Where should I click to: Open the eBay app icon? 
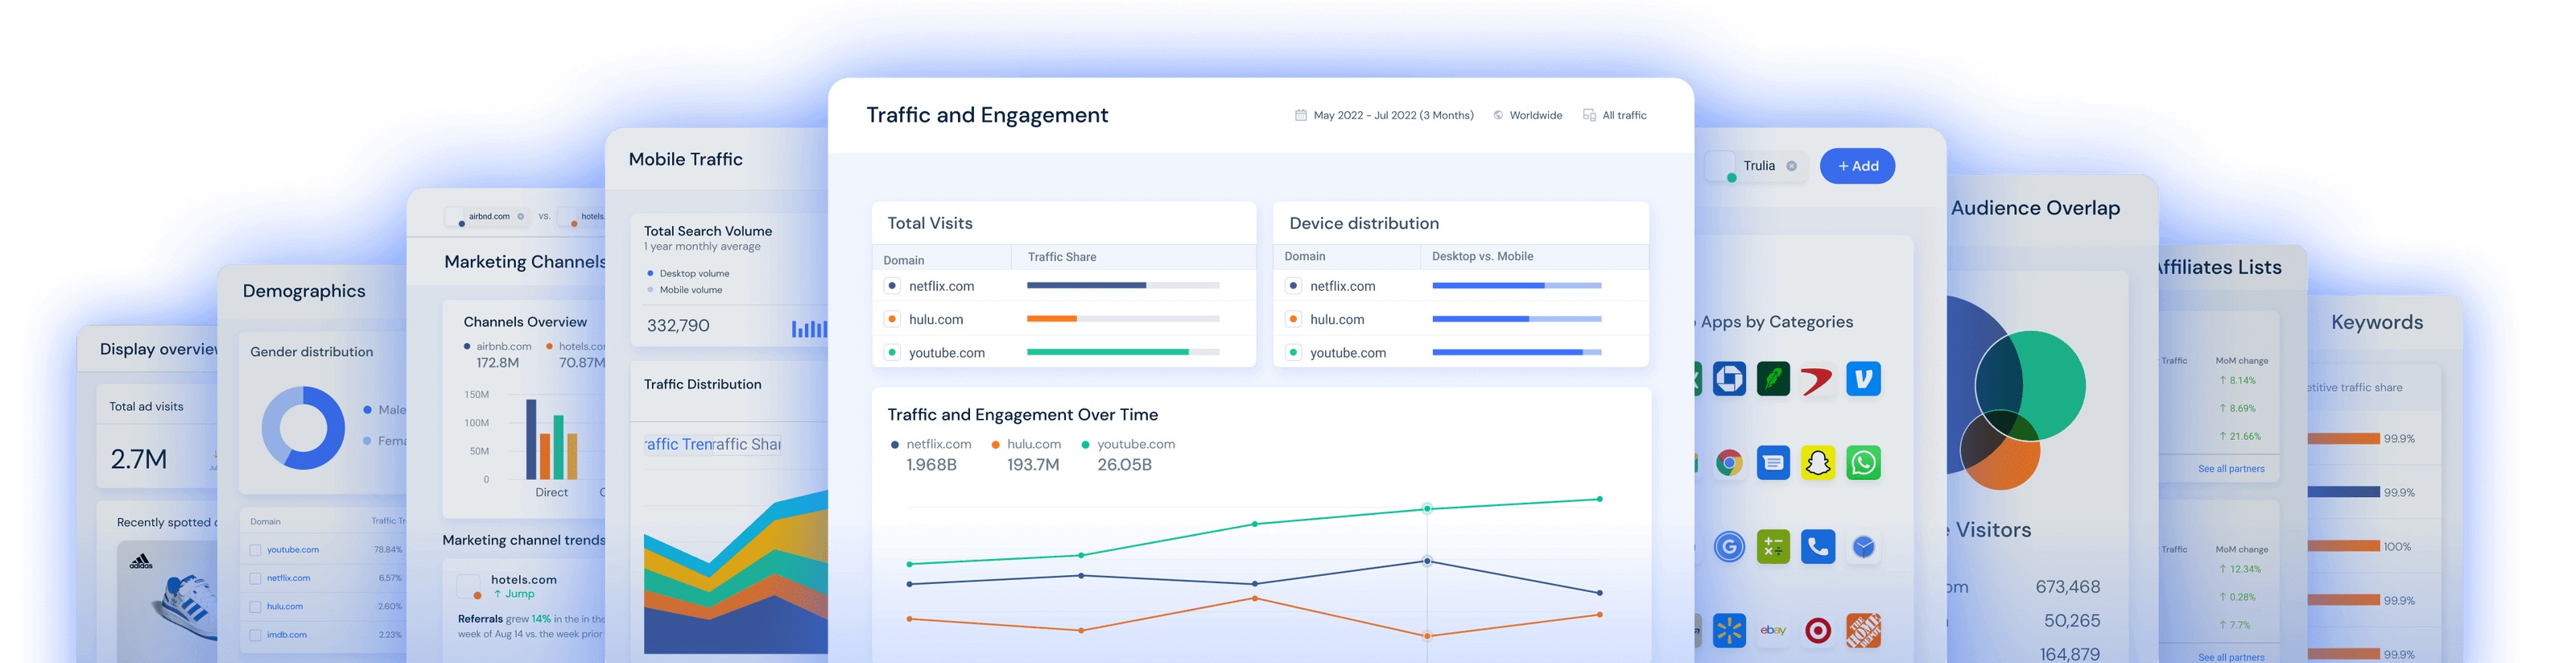click(1773, 631)
